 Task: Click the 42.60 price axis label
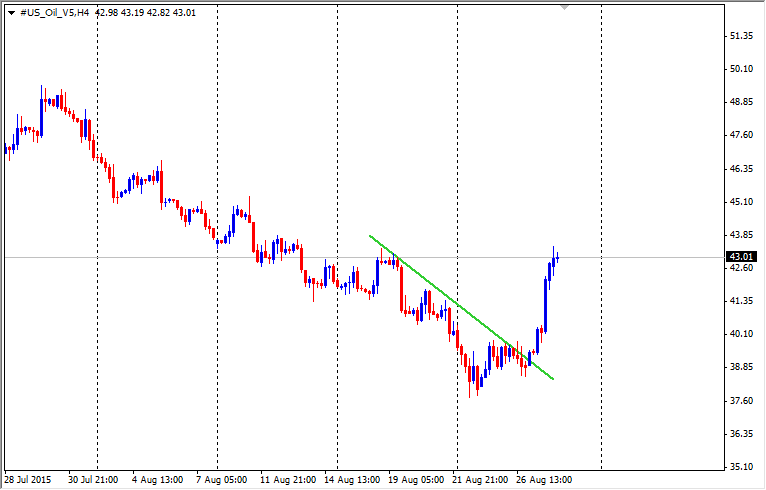tap(741, 268)
